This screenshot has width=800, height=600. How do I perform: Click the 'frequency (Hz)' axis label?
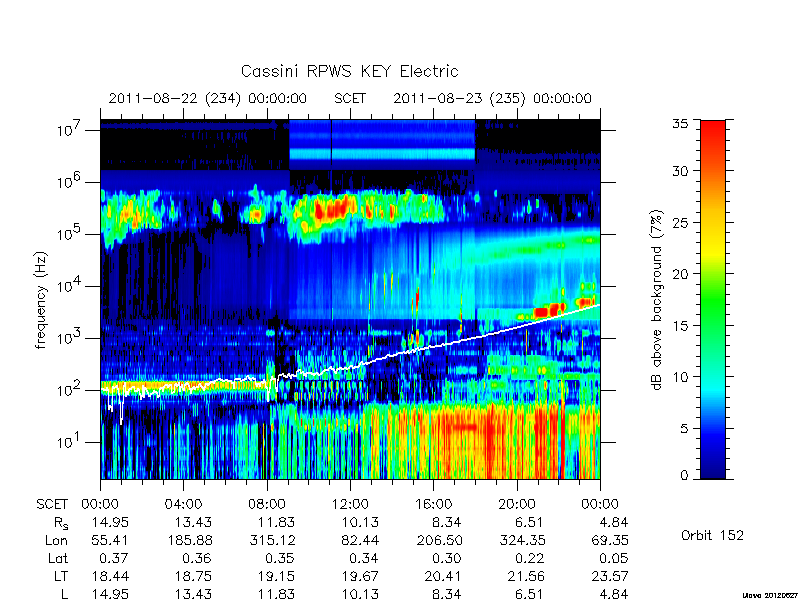click(42, 300)
